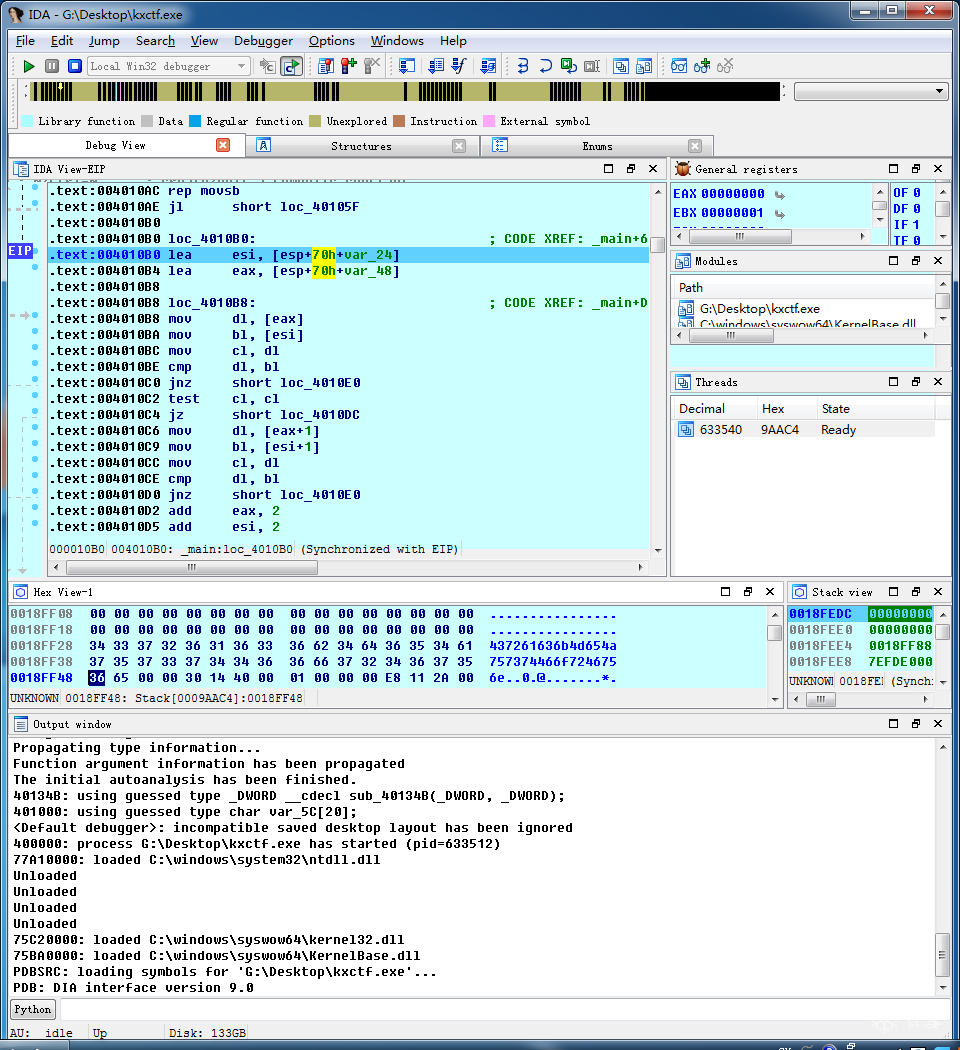Click the delete watch glasses icon
This screenshot has width=960, height=1050.
[x=725, y=66]
